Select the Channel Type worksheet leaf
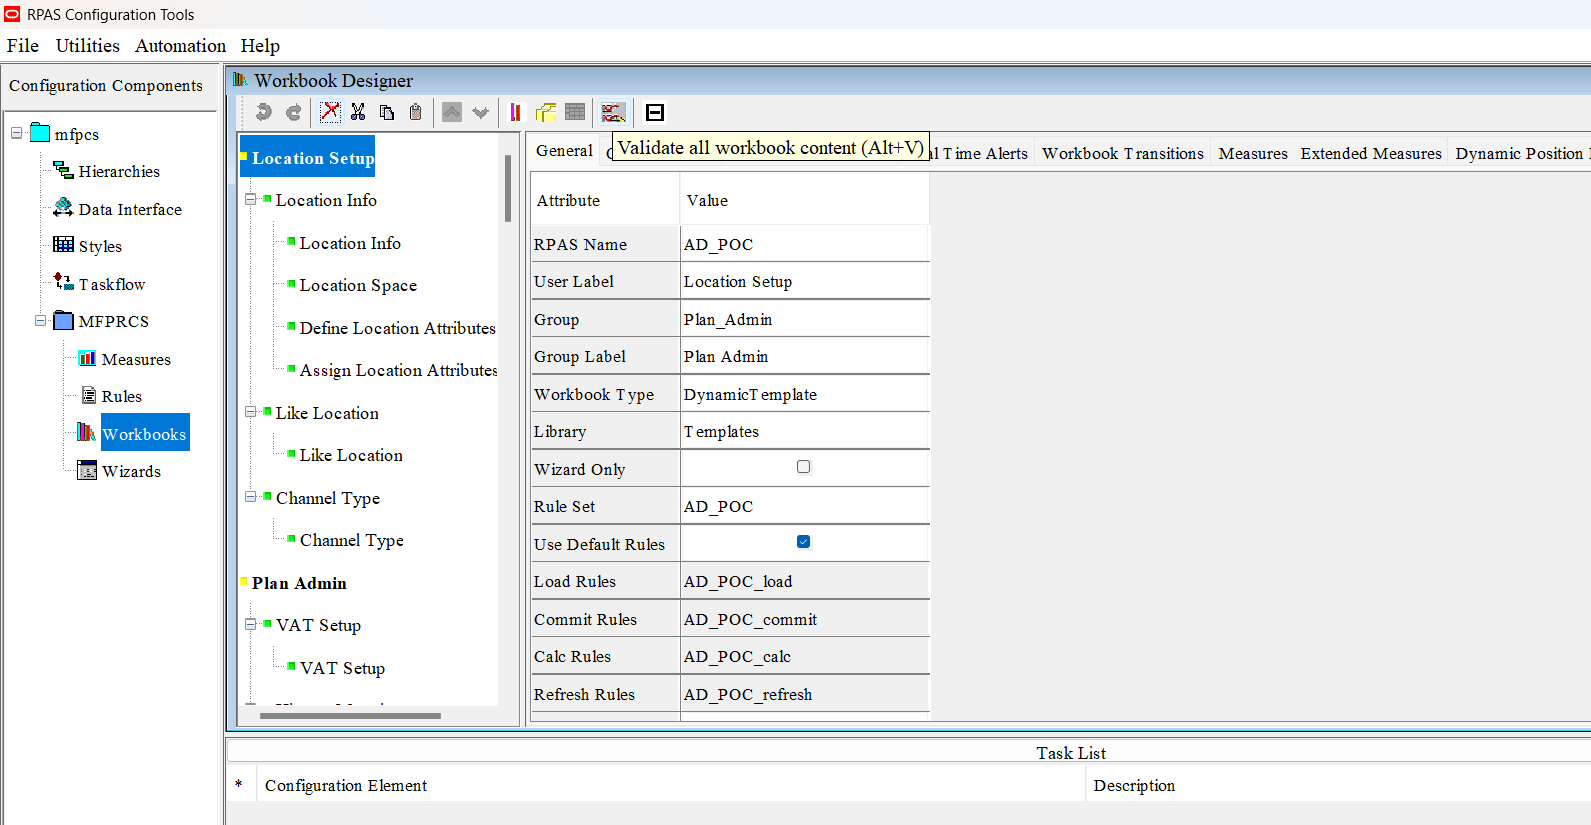The width and height of the screenshot is (1591, 825). point(351,540)
